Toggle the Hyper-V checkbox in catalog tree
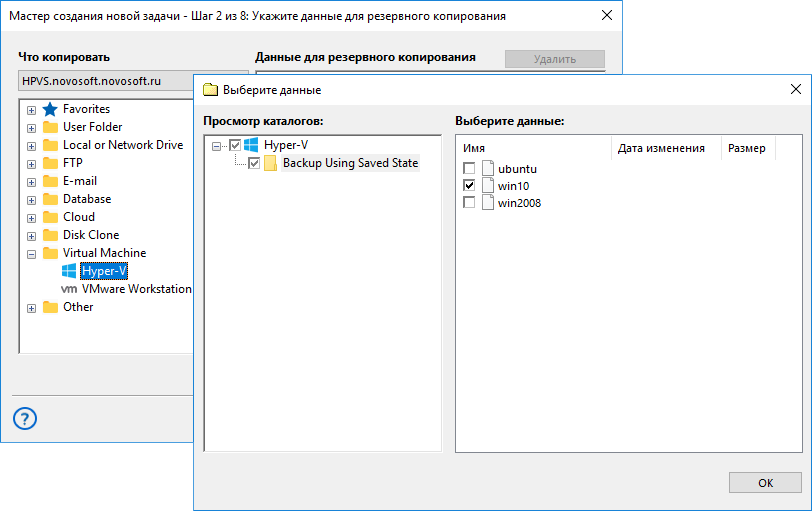The image size is (812, 511). [x=235, y=145]
